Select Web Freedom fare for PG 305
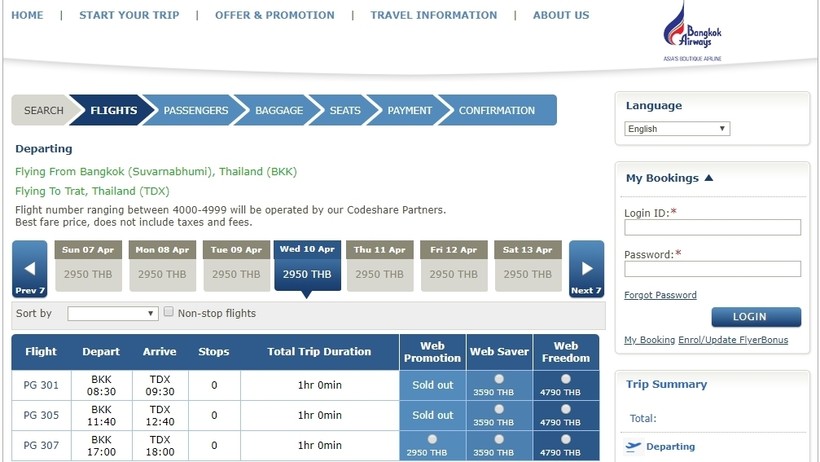Viewport: 820px width, 462px height. coord(566,408)
